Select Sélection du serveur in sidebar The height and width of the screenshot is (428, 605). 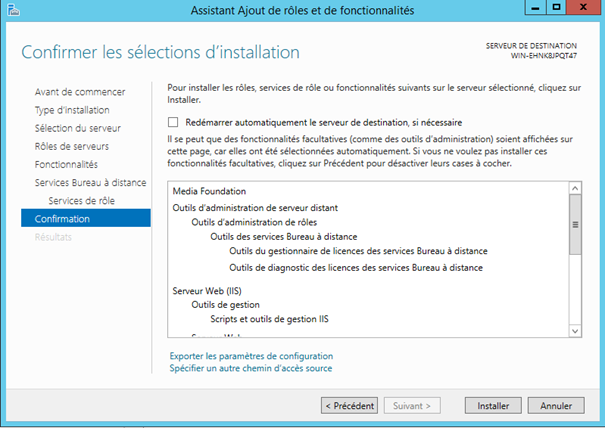click(x=77, y=128)
